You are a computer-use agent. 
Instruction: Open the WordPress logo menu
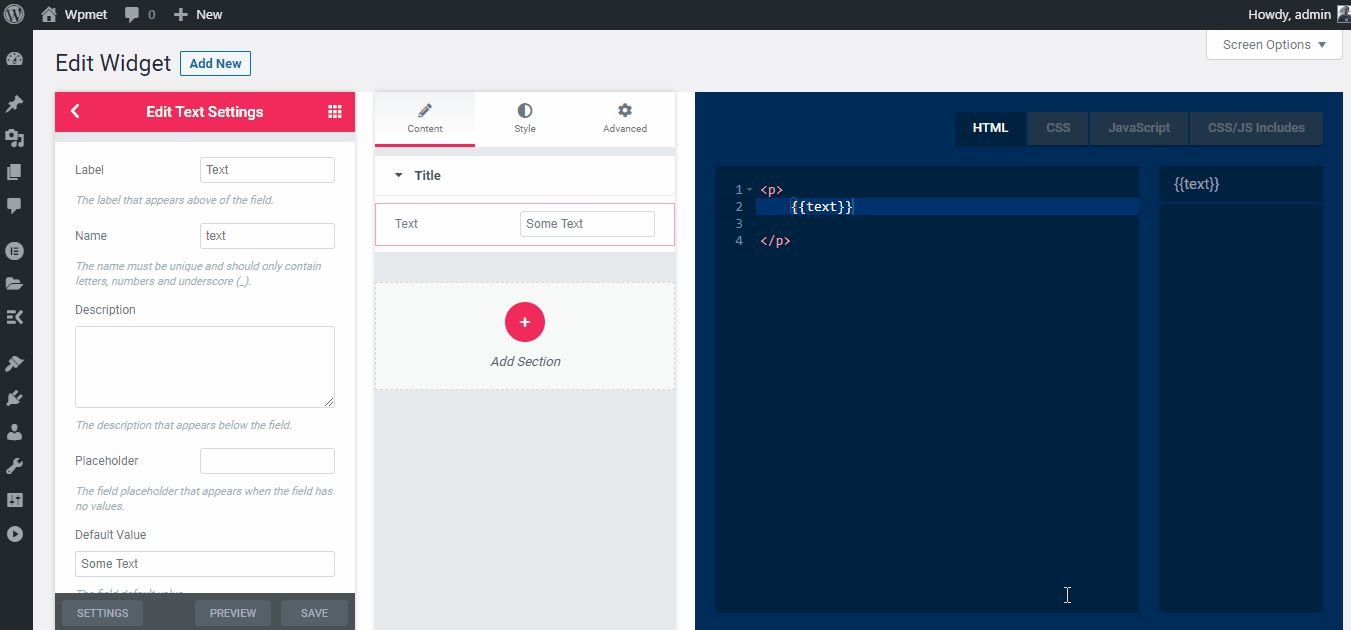(14, 14)
